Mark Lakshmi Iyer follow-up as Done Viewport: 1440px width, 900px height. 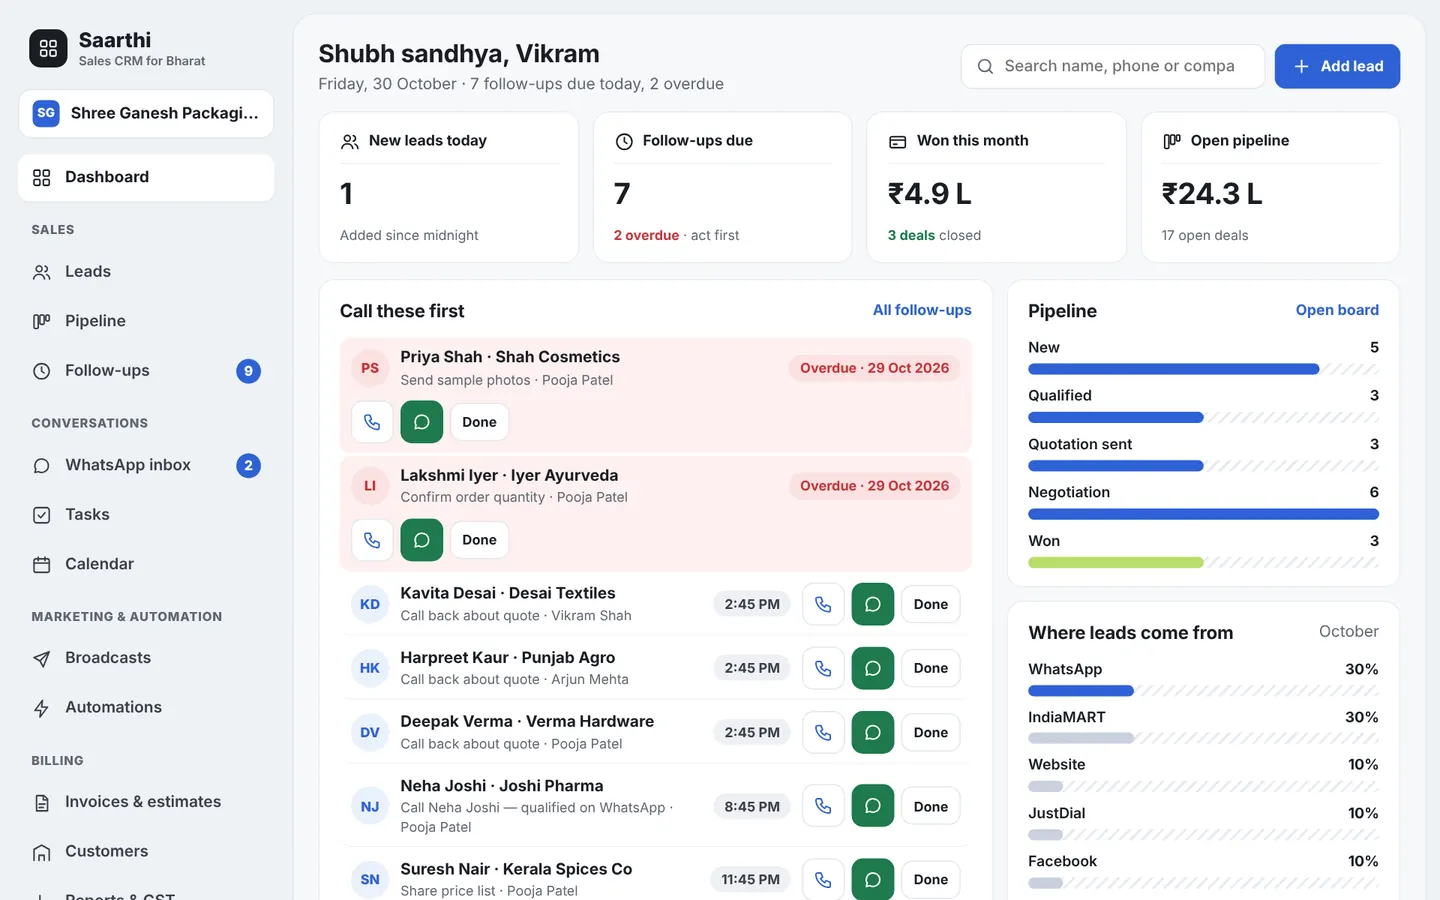point(479,540)
